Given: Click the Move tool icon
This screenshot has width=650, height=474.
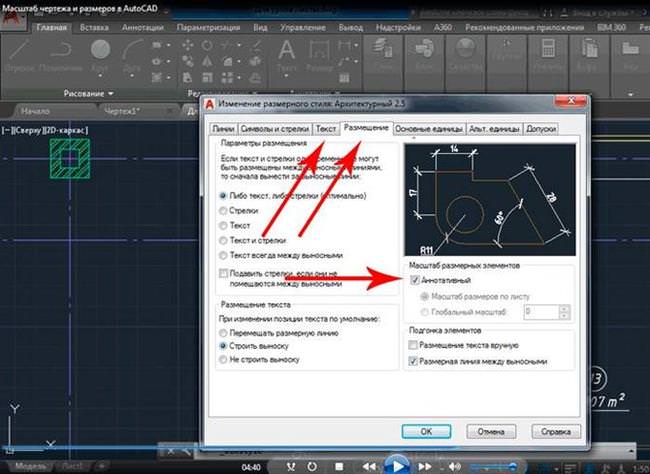Looking at the screenshot, I should tap(187, 45).
